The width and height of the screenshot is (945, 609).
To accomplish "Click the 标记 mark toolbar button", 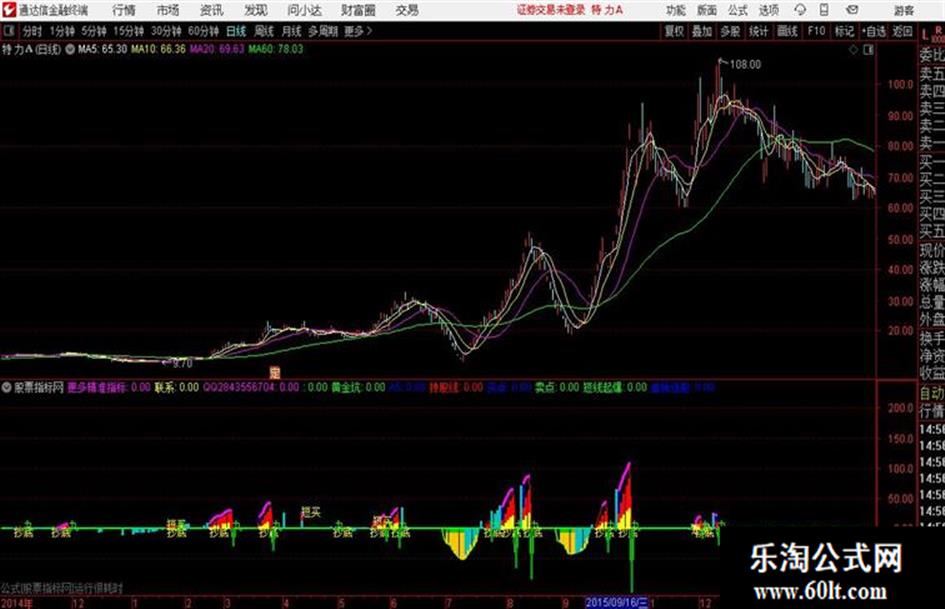I will click(x=844, y=31).
